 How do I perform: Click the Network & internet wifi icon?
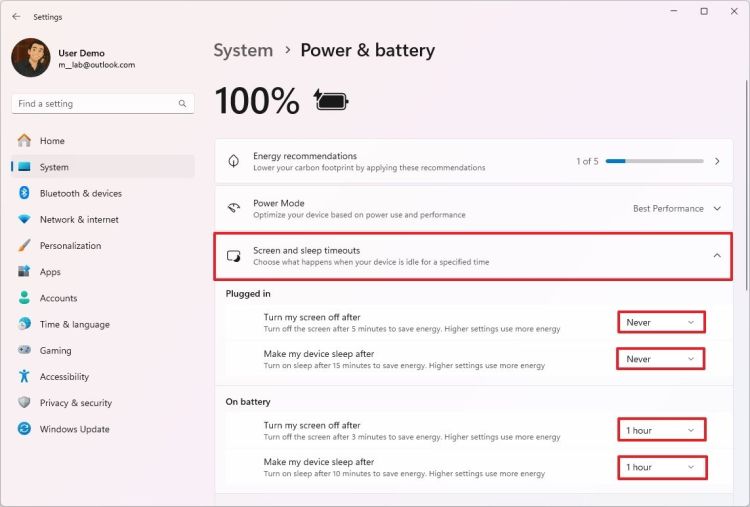pos(24,220)
